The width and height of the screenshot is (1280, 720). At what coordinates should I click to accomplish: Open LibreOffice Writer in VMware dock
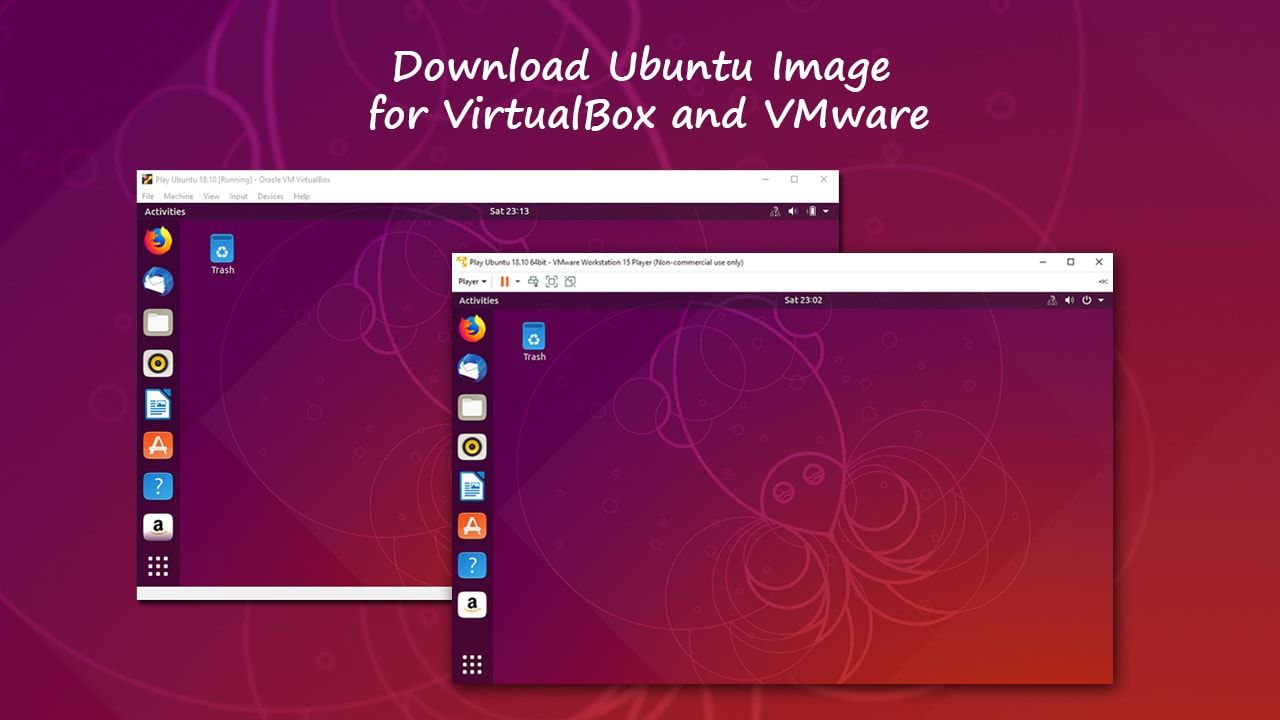[x=472, y=486]
